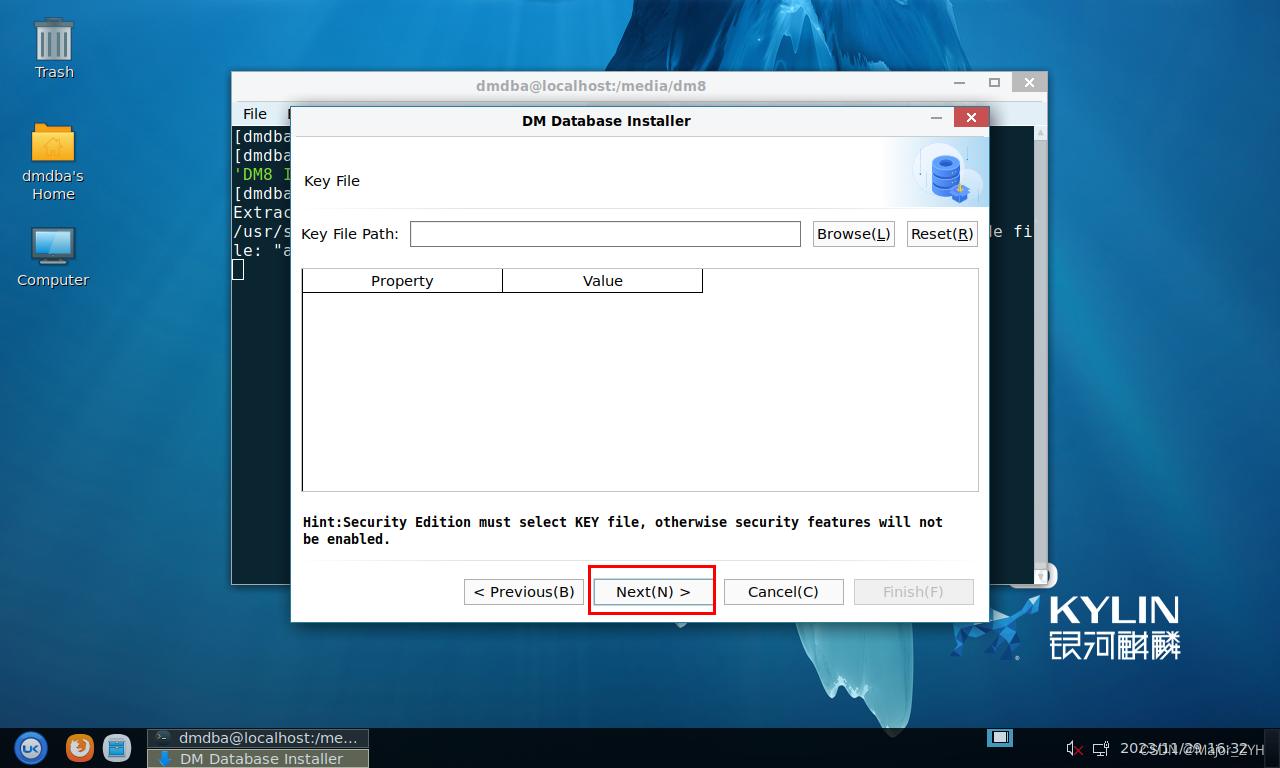Click the show desktop strip at taskbar end

[1271, 748]
